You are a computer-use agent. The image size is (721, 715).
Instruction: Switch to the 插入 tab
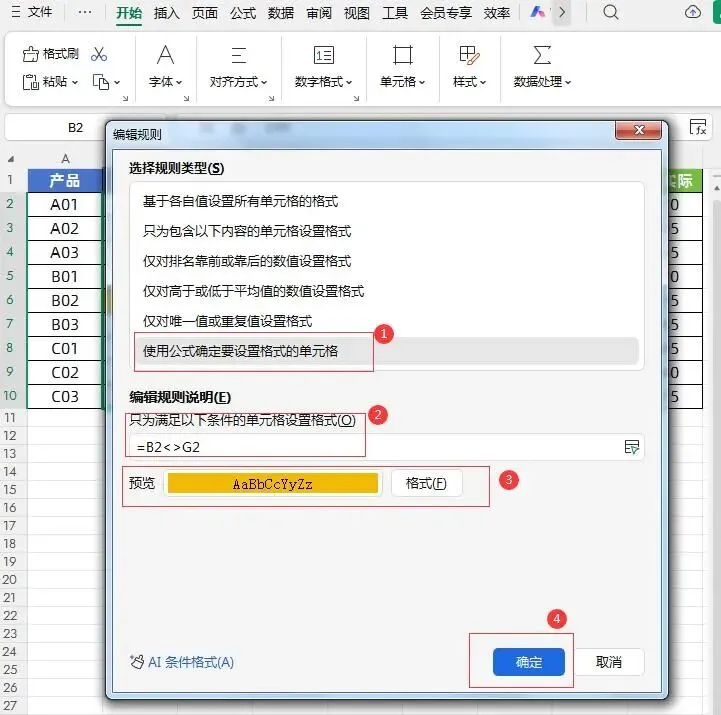166,13
